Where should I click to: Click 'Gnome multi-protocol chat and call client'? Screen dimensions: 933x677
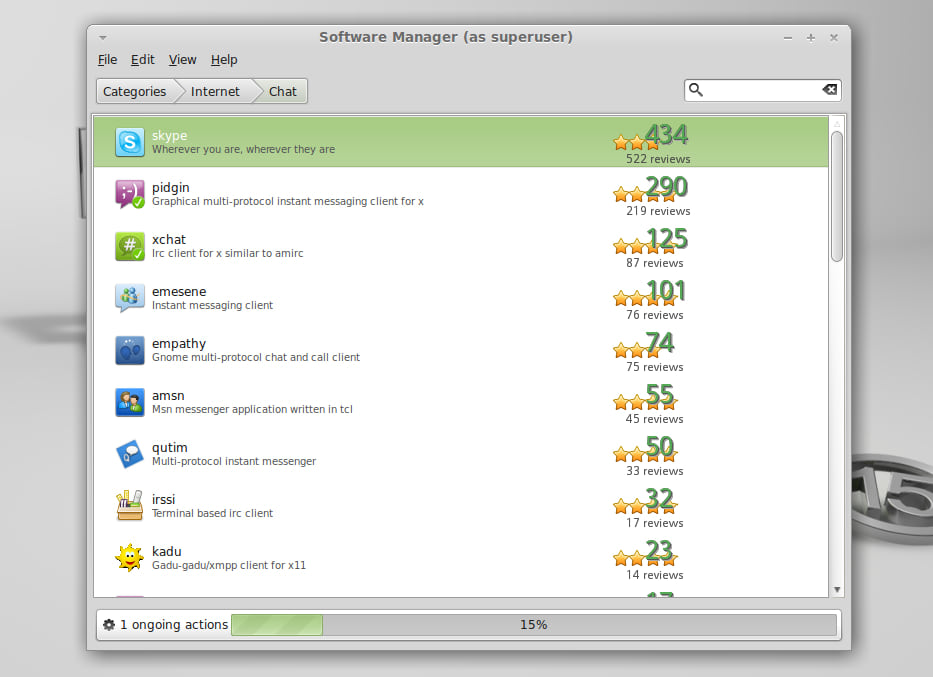click(256, 357)
